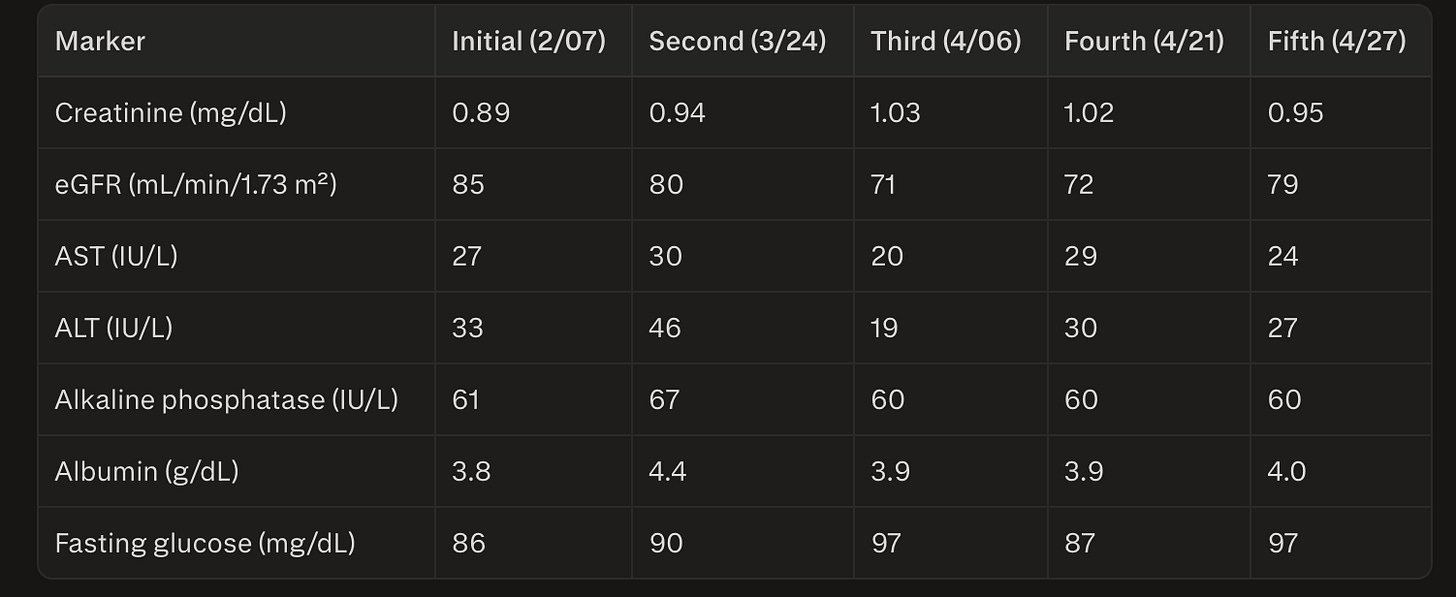This screenshot has height=597, width=1456.
Task: Select the ALT (IU/L) row label
Action: tap(114, 328)
